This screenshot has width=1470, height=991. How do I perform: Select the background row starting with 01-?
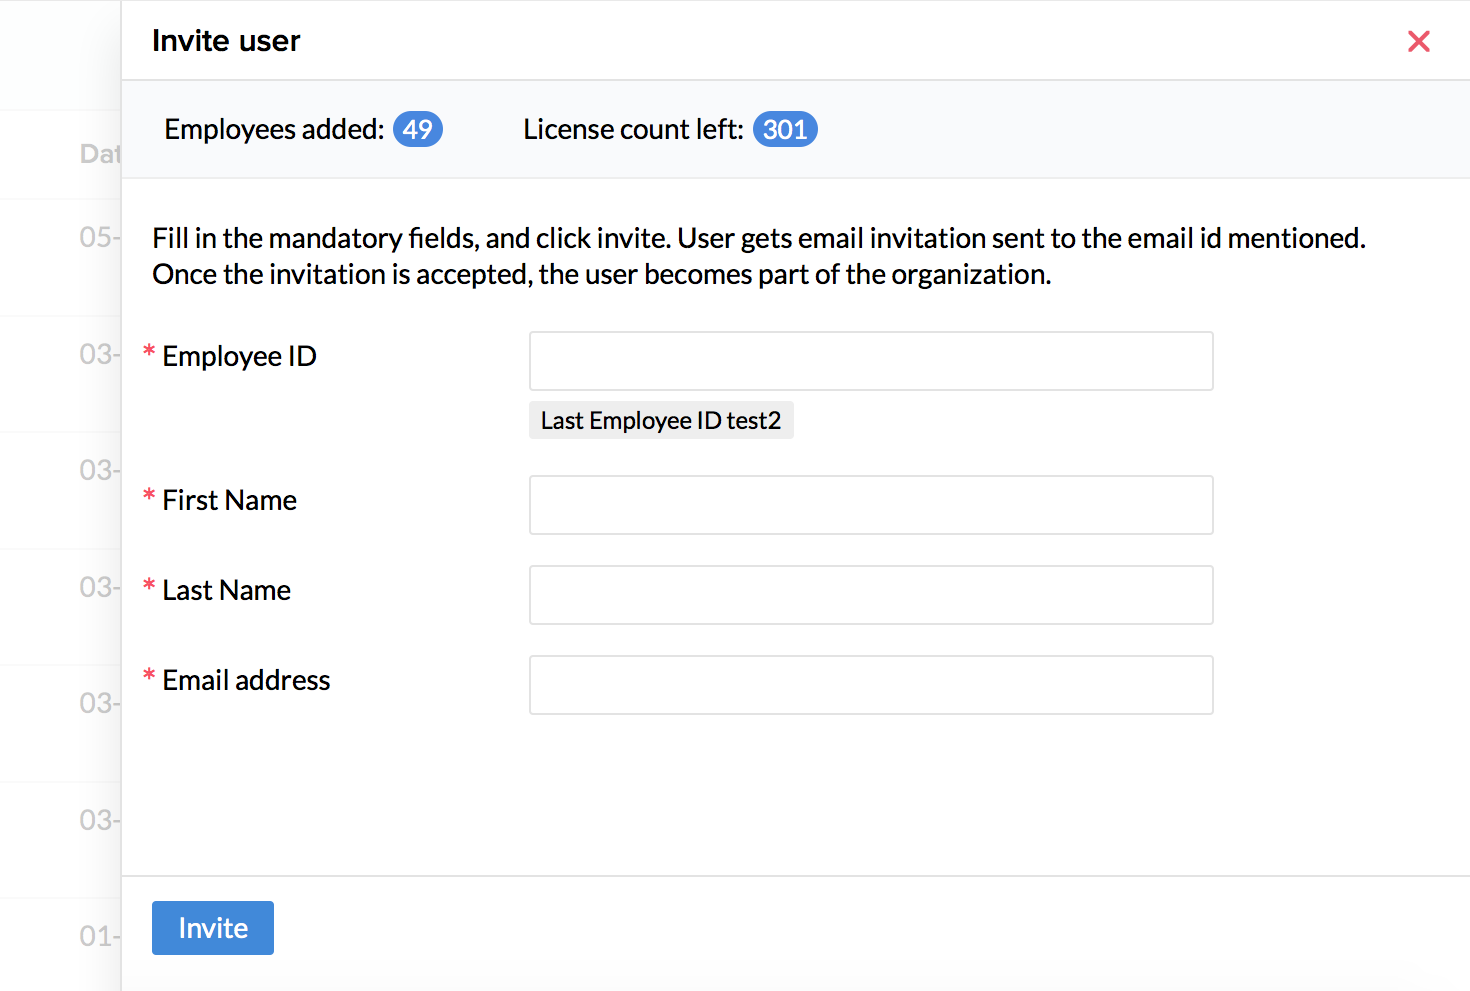pos(98,936)
